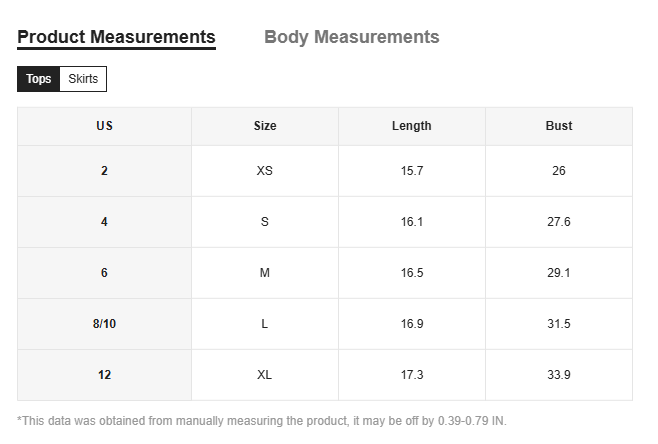This screenshot has height=444, width=658.
Task: Switch to the Product Measurements tab
Action: 116,37
